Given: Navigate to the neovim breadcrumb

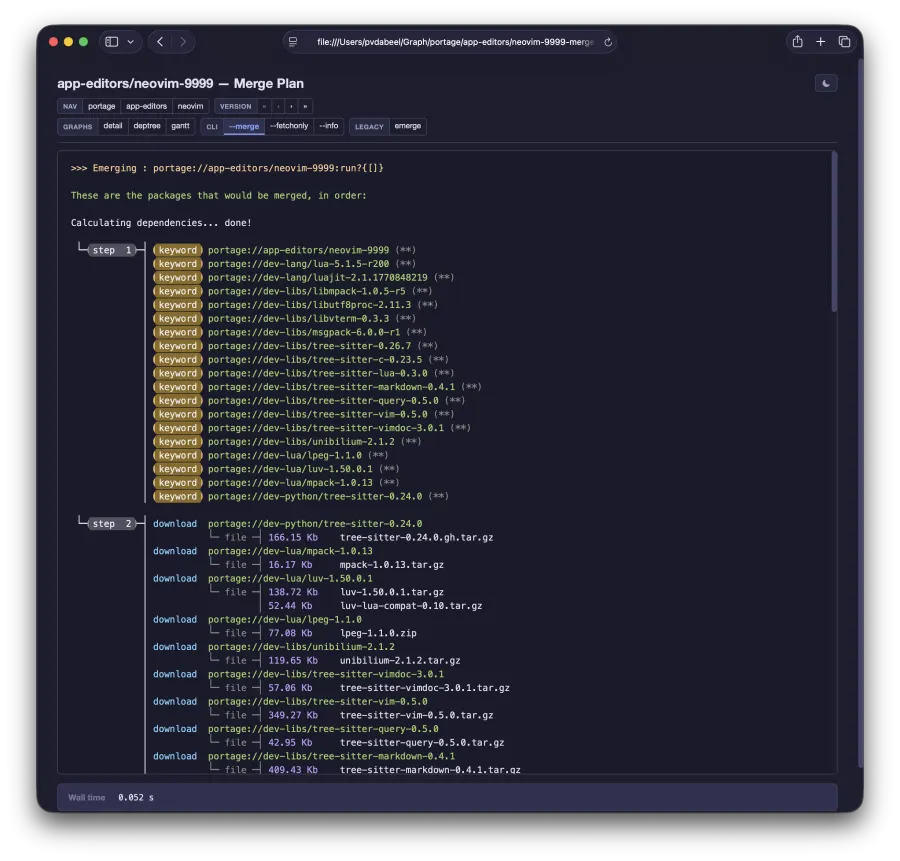Looking at the screenshot, I should pyautogui.click(x=191, y=106).
